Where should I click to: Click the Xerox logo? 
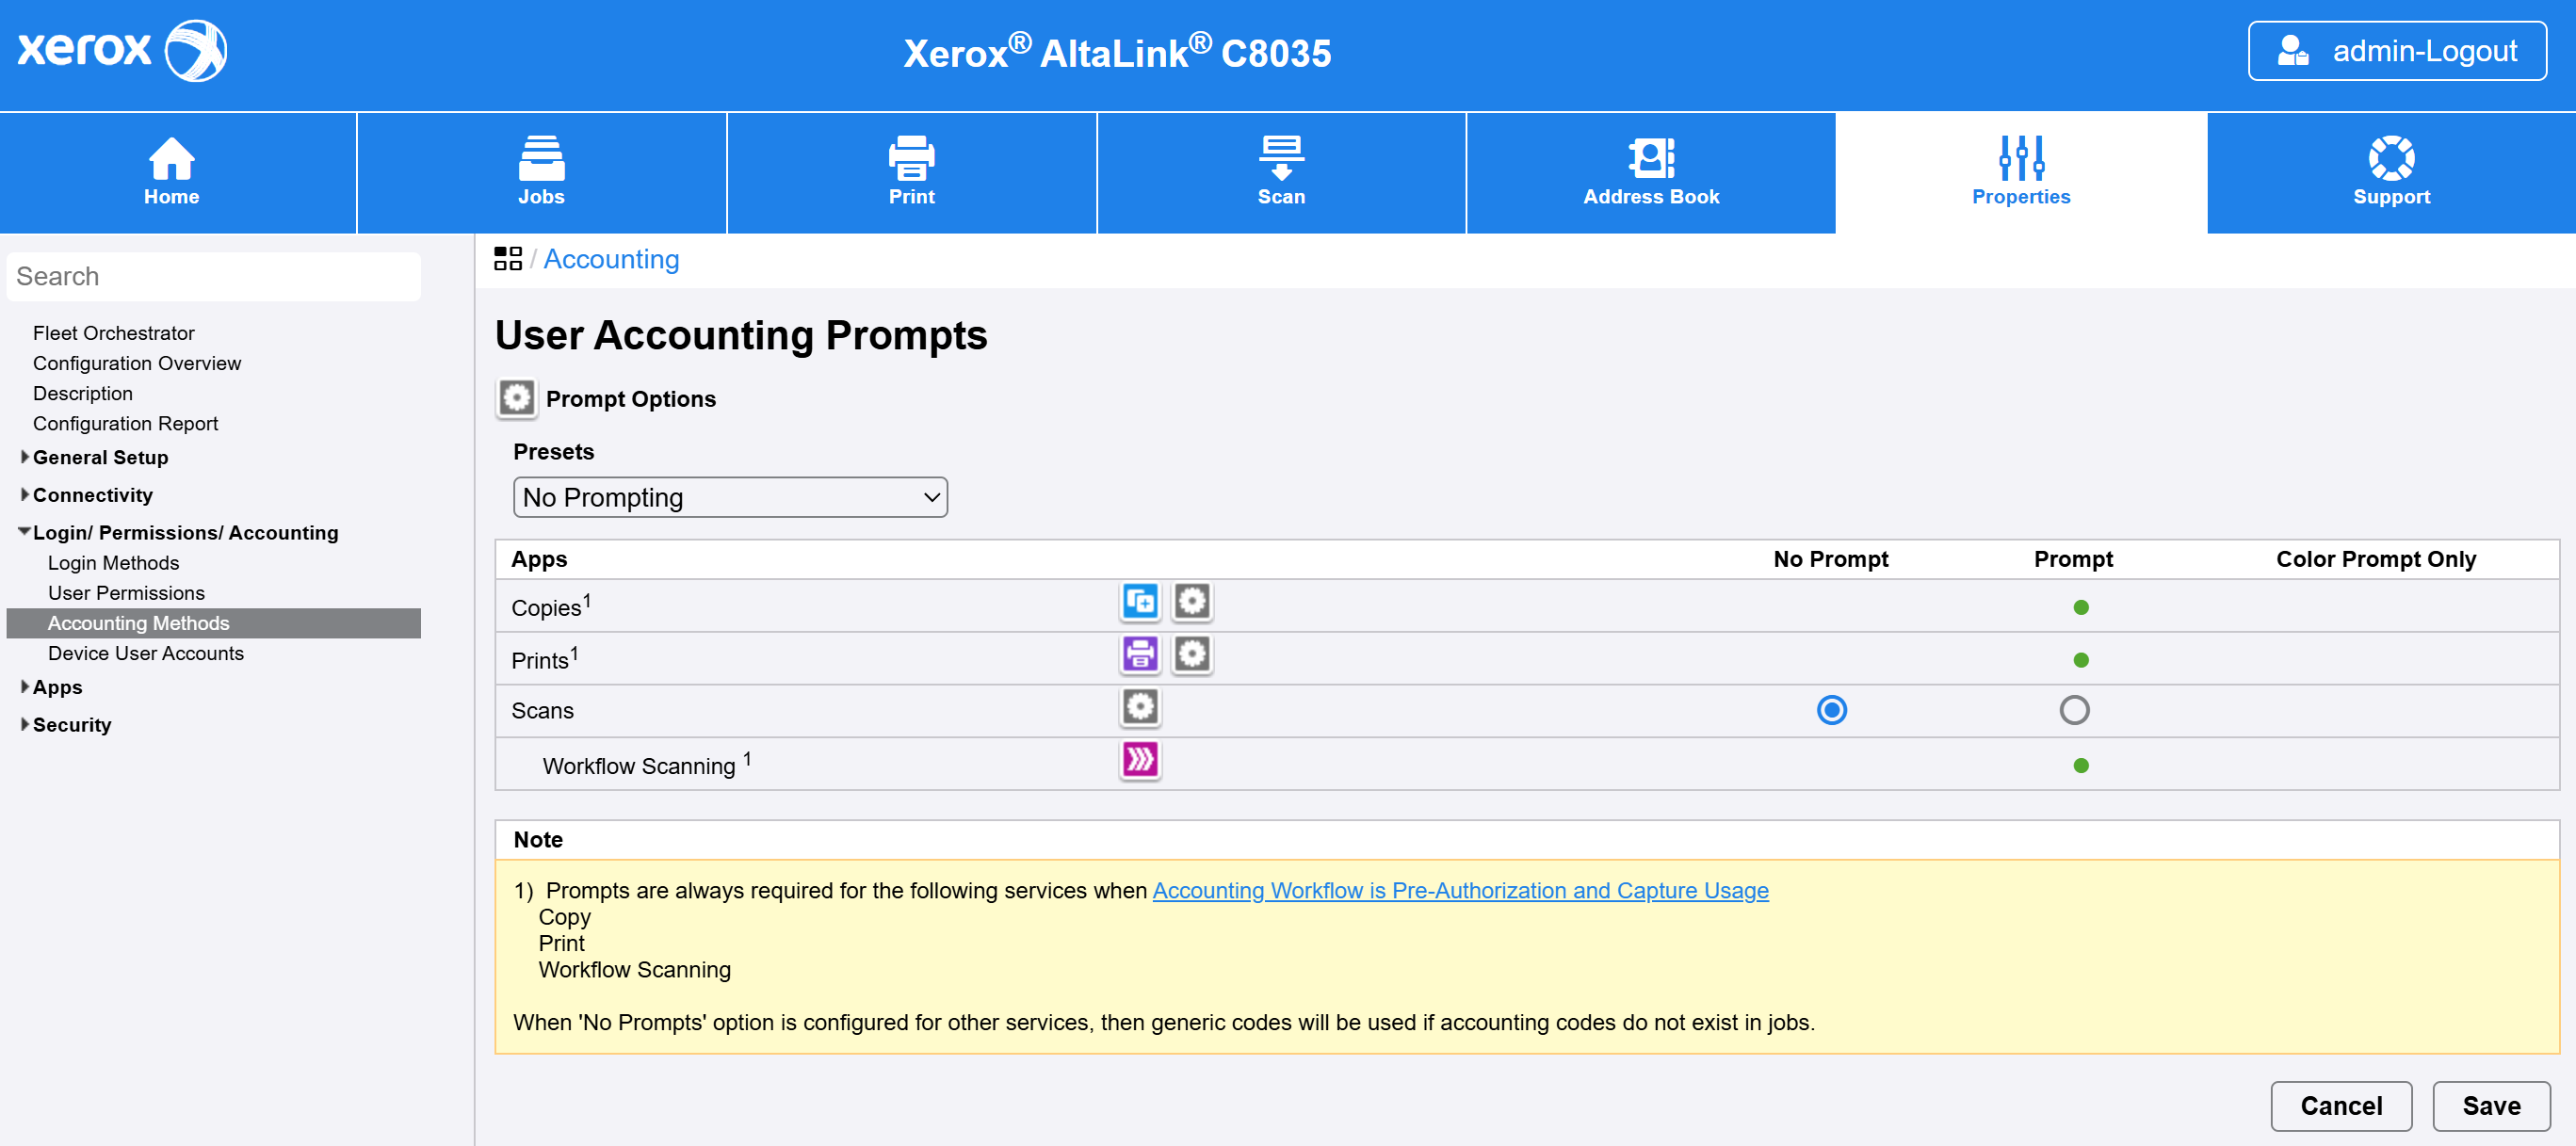(x=122, y=50)
